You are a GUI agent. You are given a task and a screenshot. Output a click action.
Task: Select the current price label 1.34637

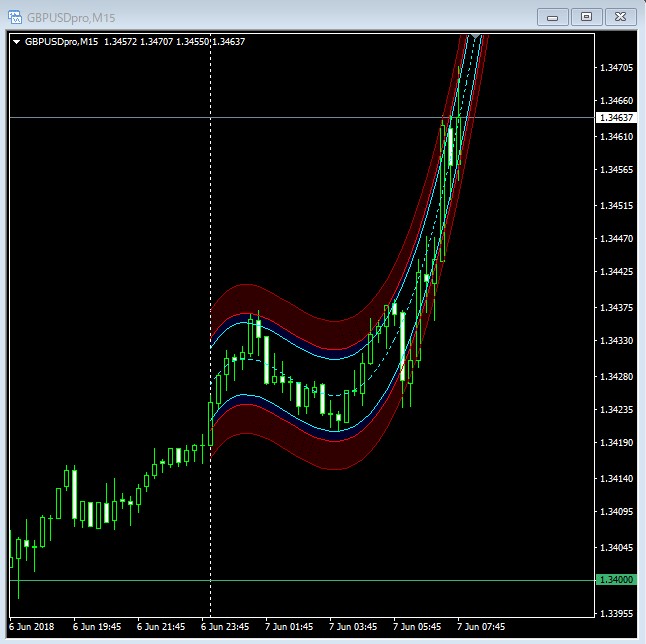pos(616,118)
